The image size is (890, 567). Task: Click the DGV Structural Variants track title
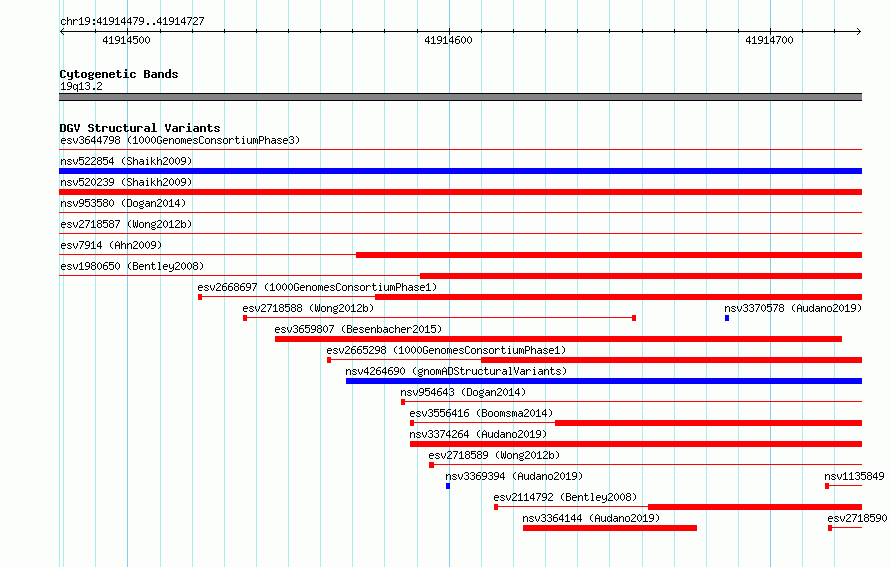(140, 128)
